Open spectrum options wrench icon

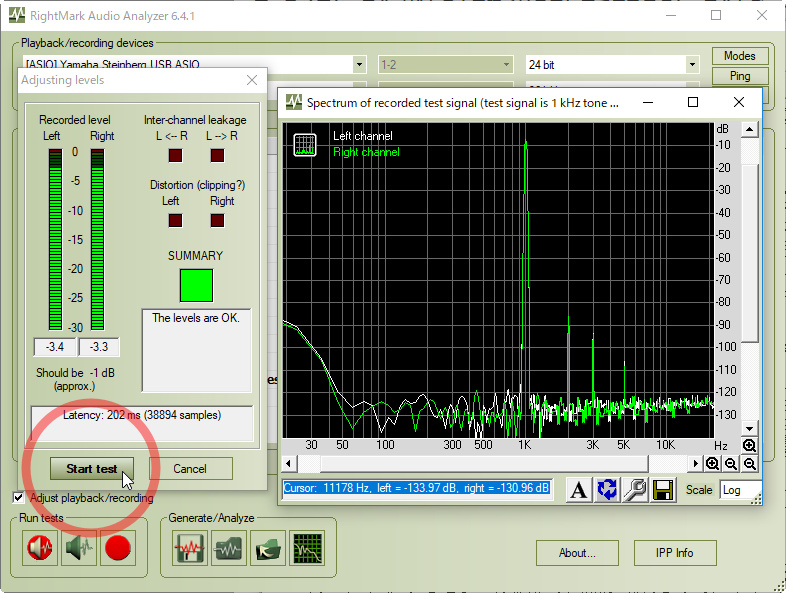635,489
